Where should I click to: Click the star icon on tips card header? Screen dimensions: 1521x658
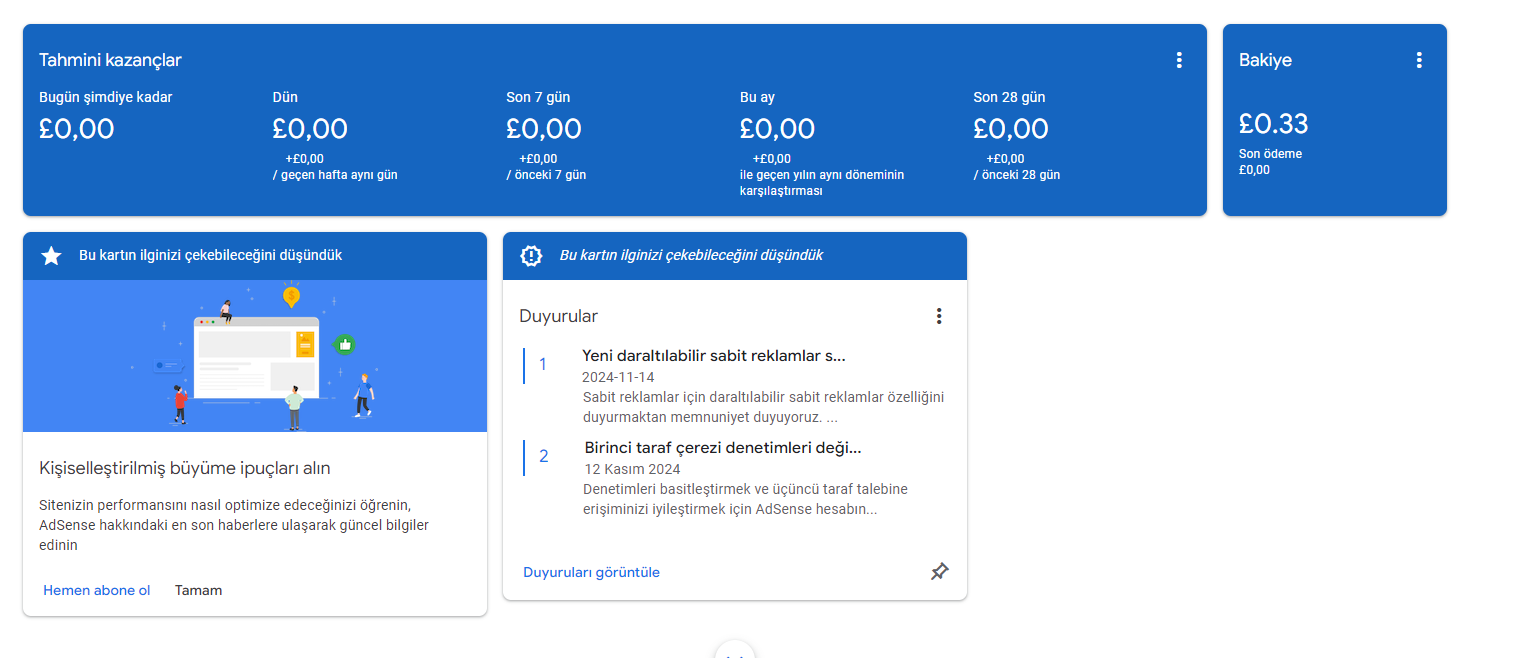51,256
